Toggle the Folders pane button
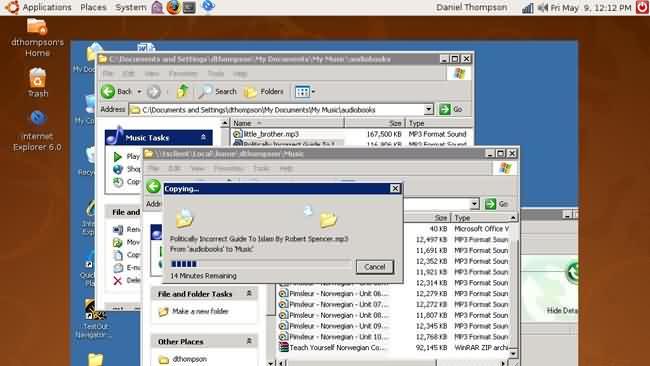Image resolution: width=650 pixels, height=366 pixels. click(x=264, y=92)
